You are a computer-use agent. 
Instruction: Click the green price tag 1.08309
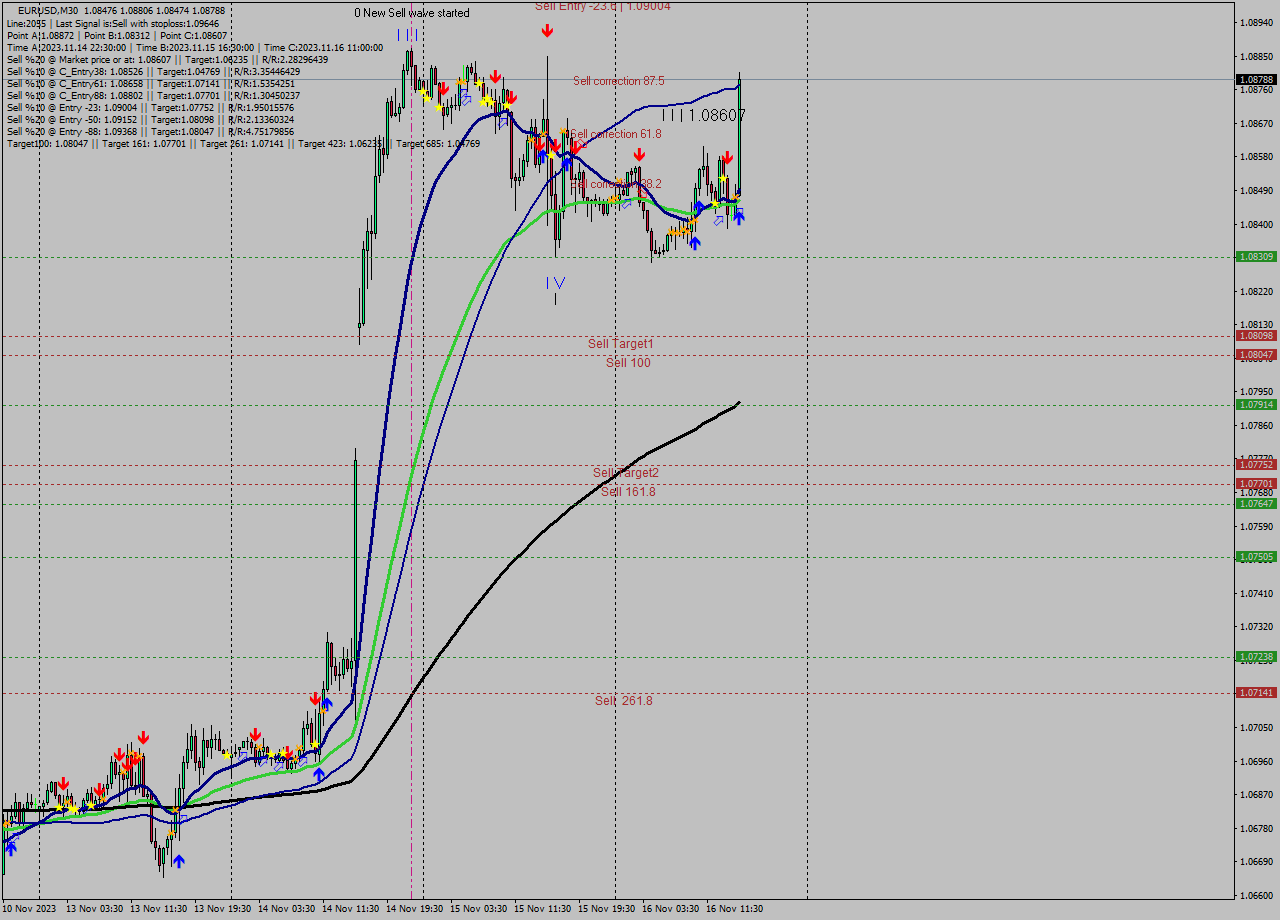[1256, 257]
